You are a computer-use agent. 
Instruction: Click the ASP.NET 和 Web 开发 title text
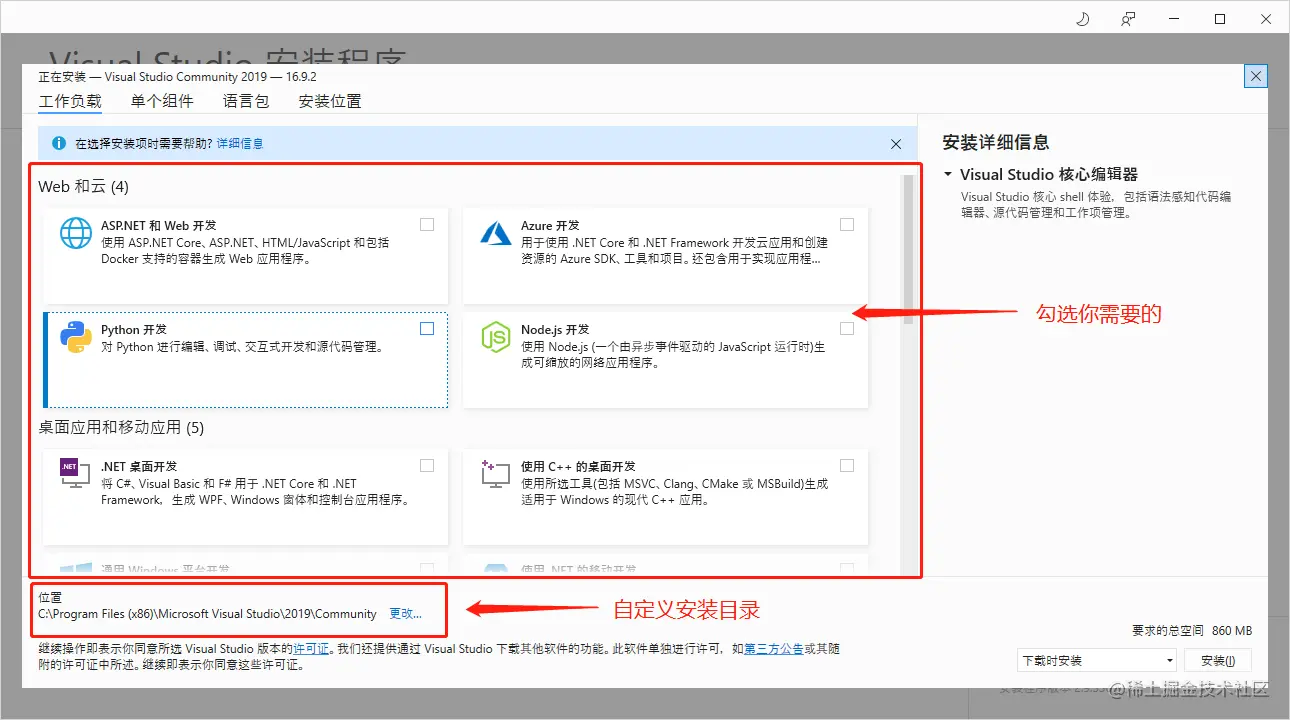[158, 226]
